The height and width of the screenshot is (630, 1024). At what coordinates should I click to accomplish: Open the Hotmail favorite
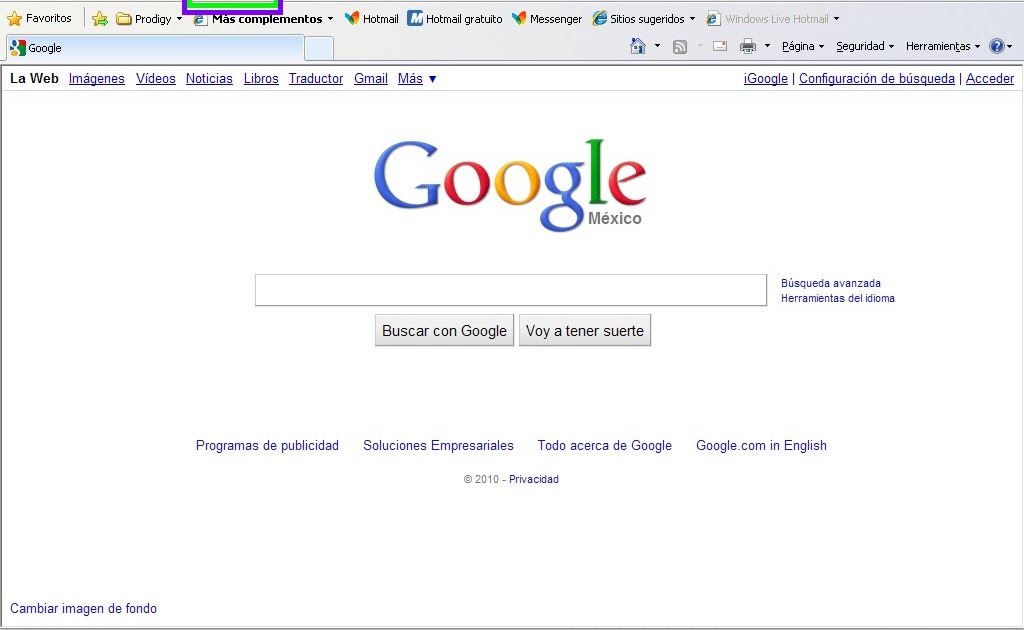coord(372,19)
